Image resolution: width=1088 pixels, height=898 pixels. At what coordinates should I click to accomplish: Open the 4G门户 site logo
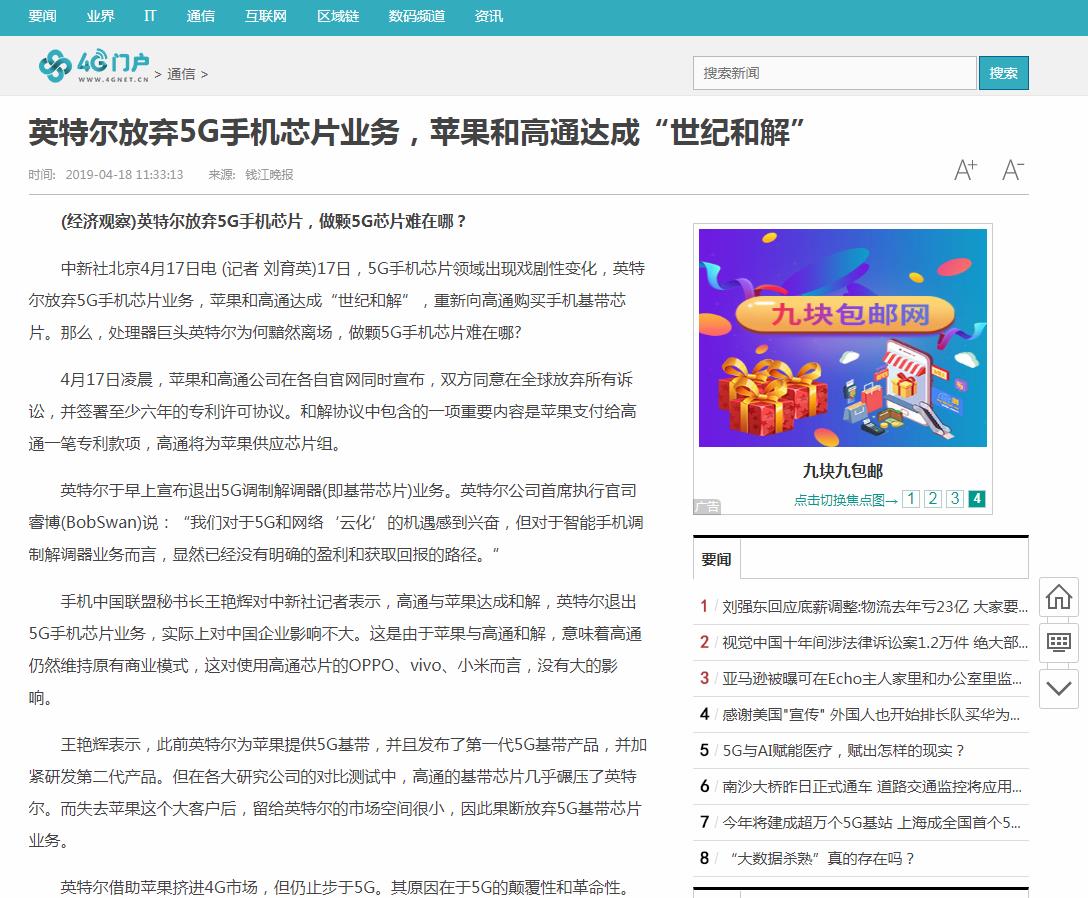(x=94, y=65)
